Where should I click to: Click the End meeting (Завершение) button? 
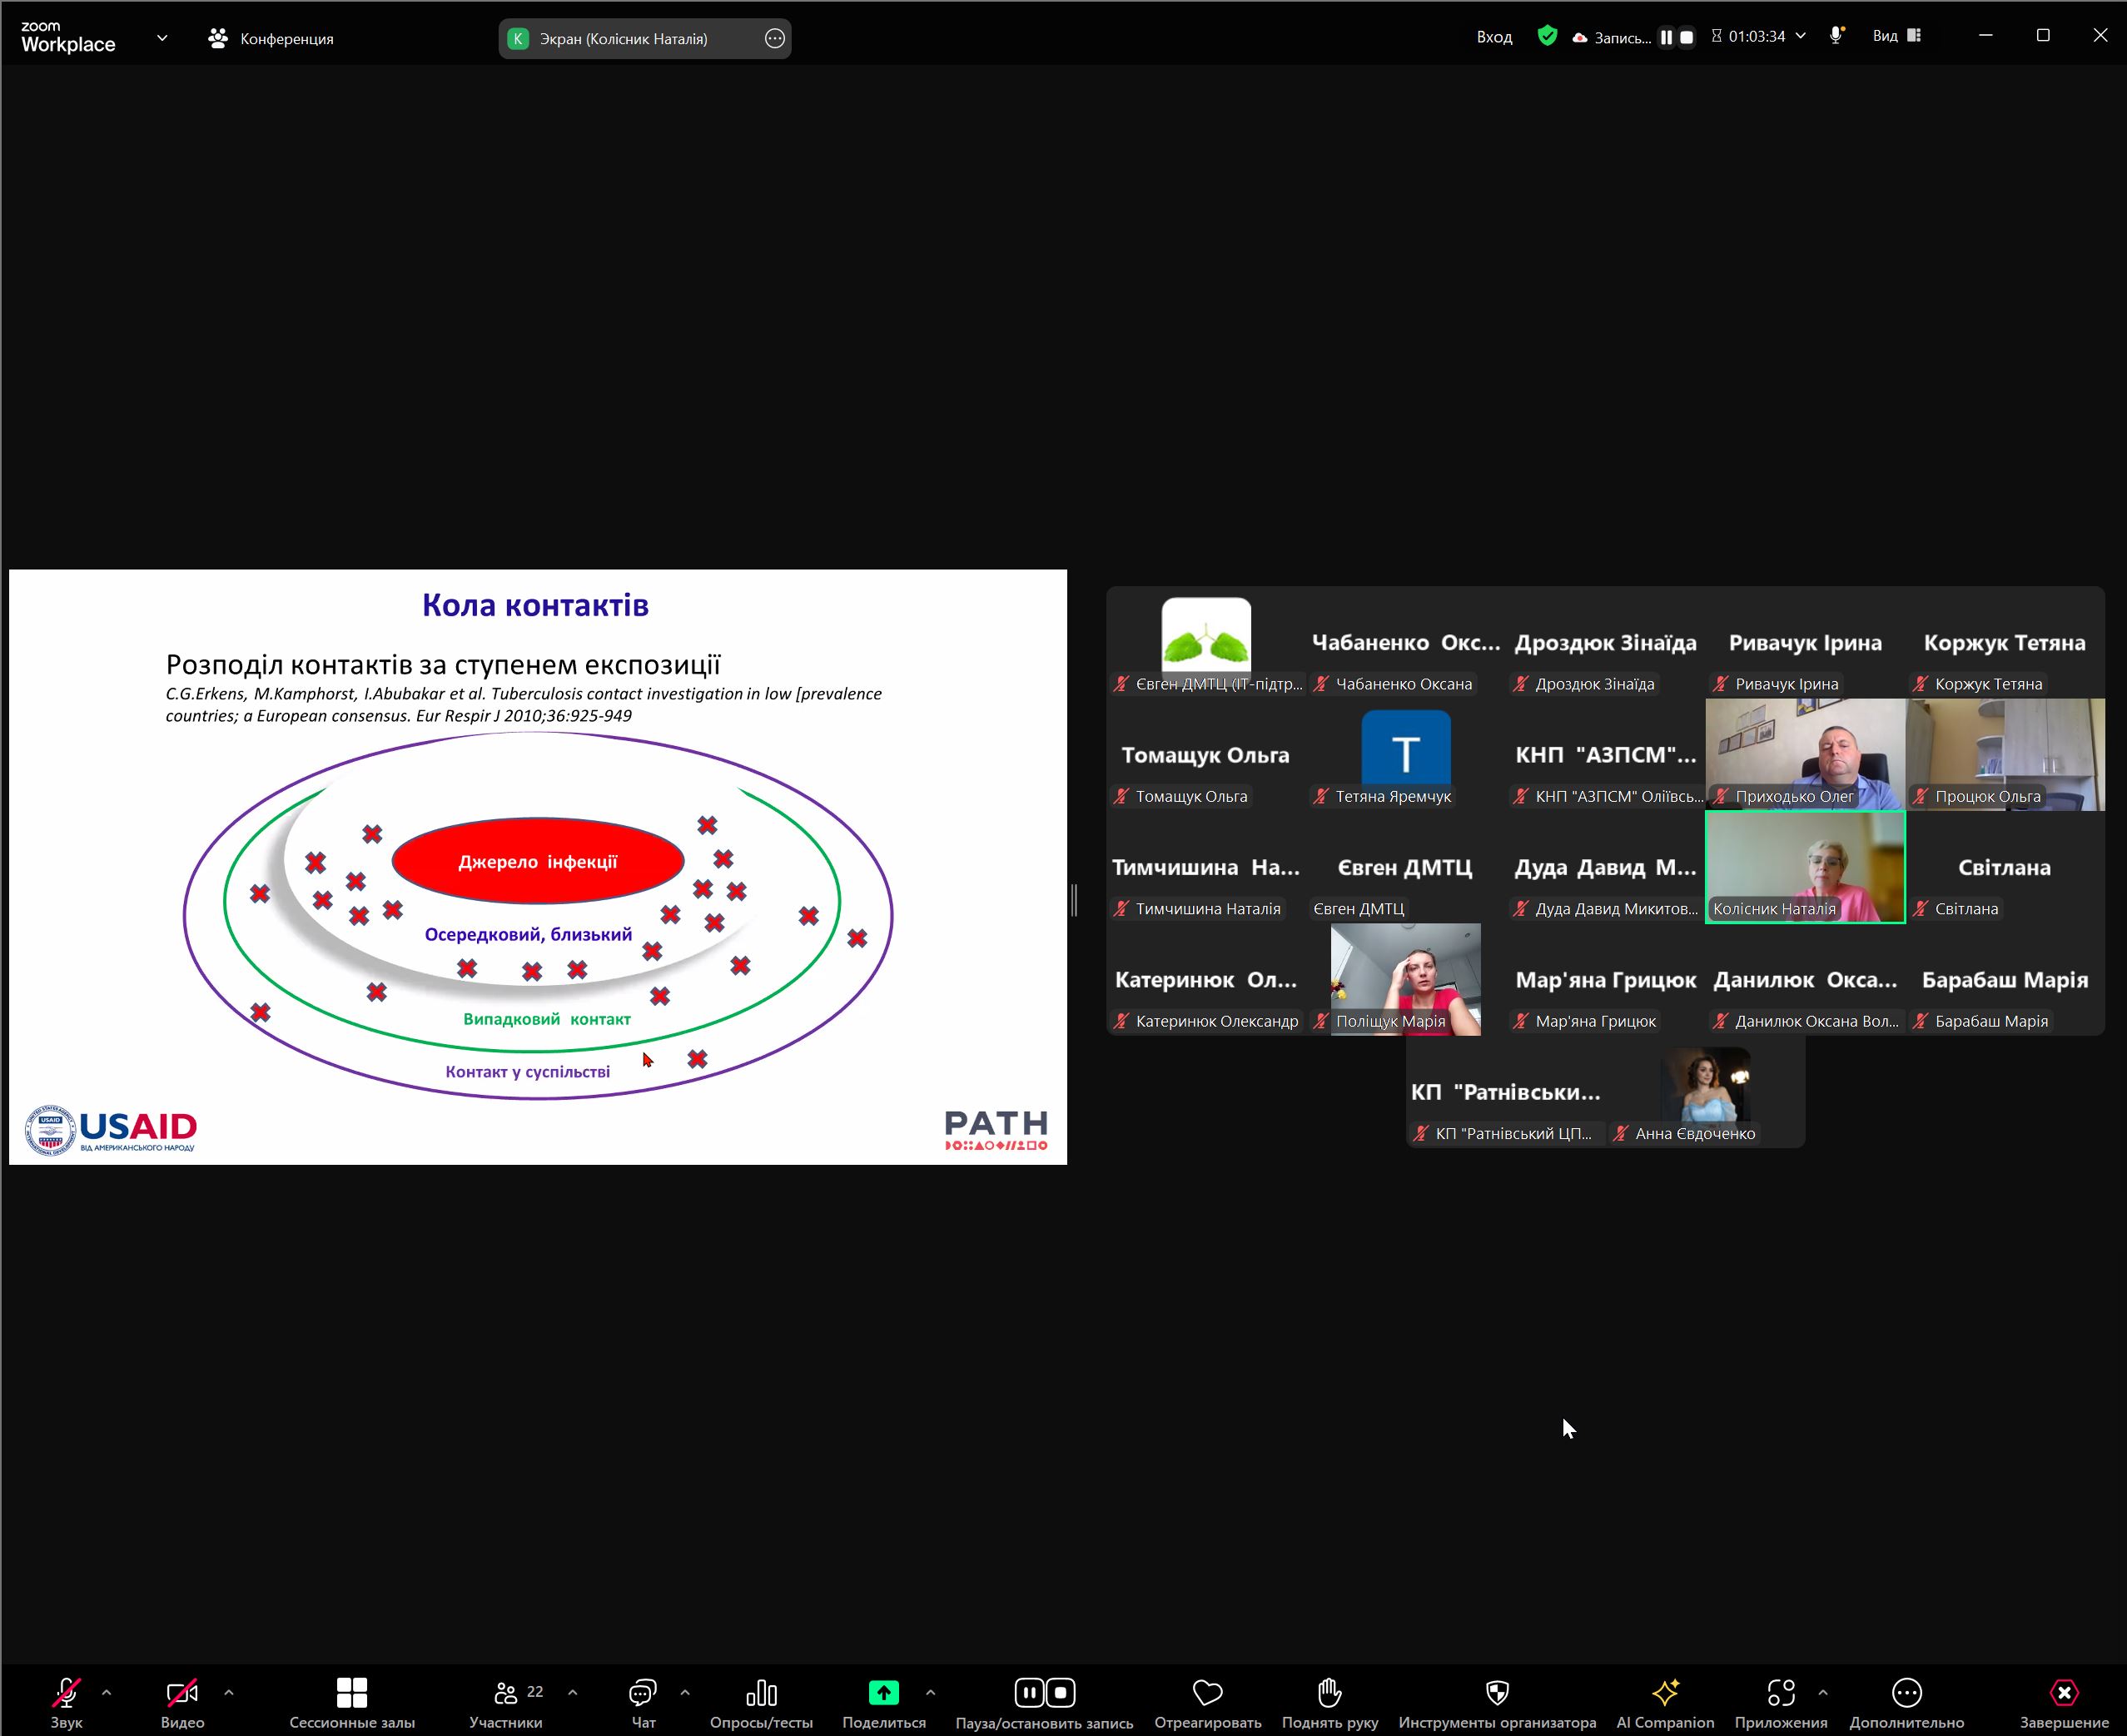[2064, 1693]
